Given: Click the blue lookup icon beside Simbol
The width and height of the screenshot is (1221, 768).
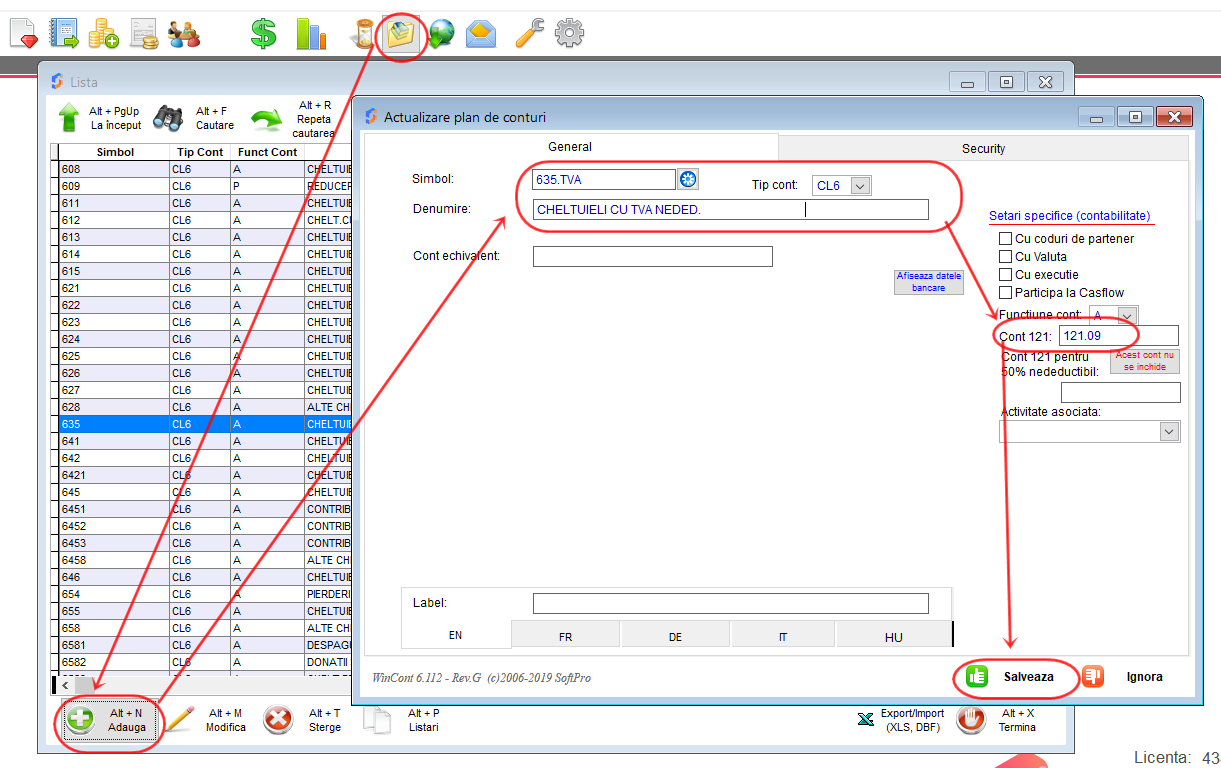Looking at the screenshot, I should pos(688,179).
